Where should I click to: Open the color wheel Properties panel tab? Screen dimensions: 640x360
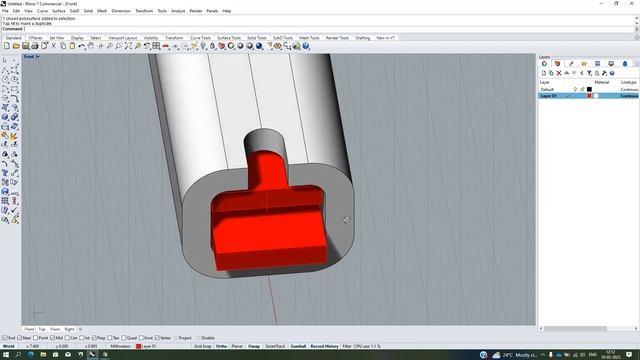coord(544,64)
